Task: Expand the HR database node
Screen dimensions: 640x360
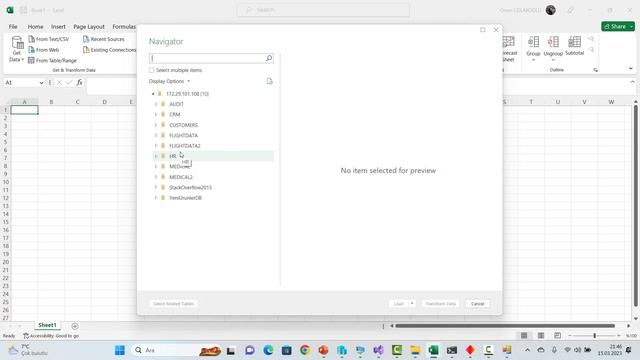Action: tap(156, 156)
